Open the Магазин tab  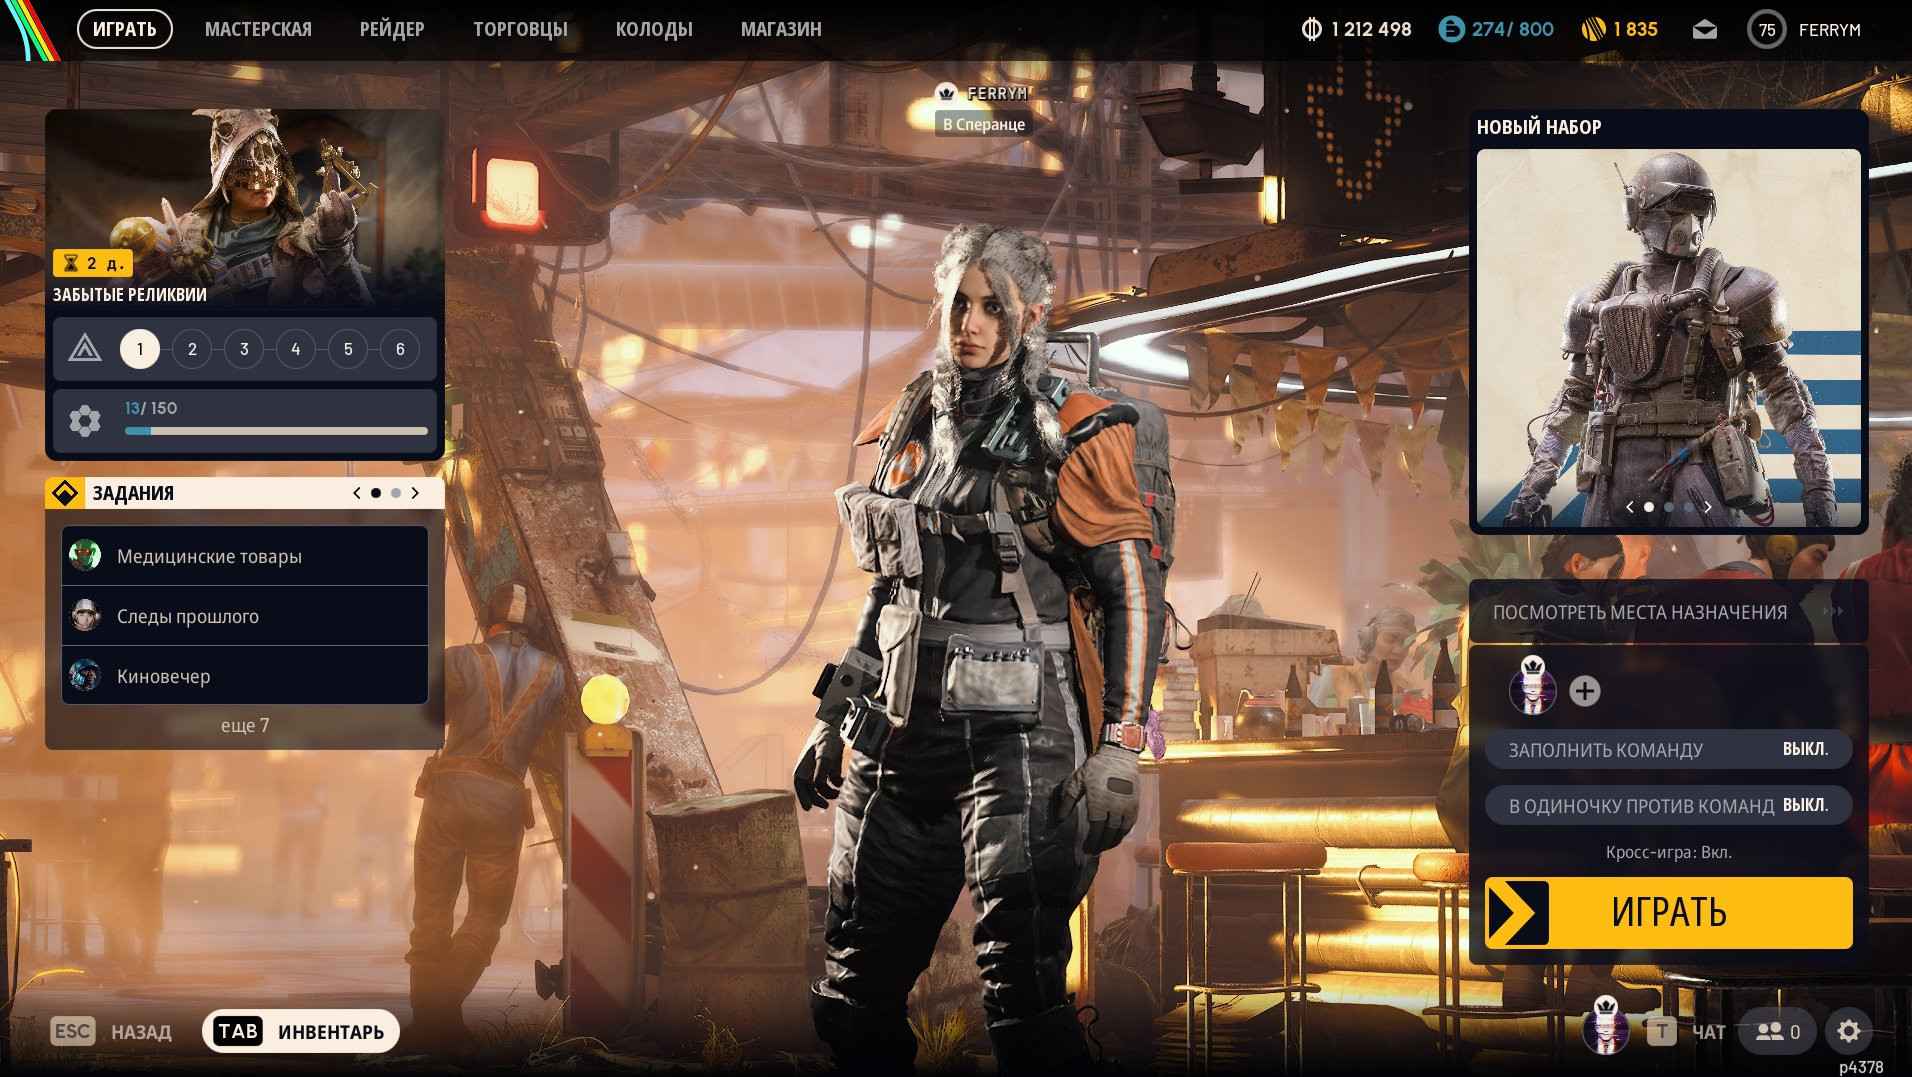[x=781, y=30]
